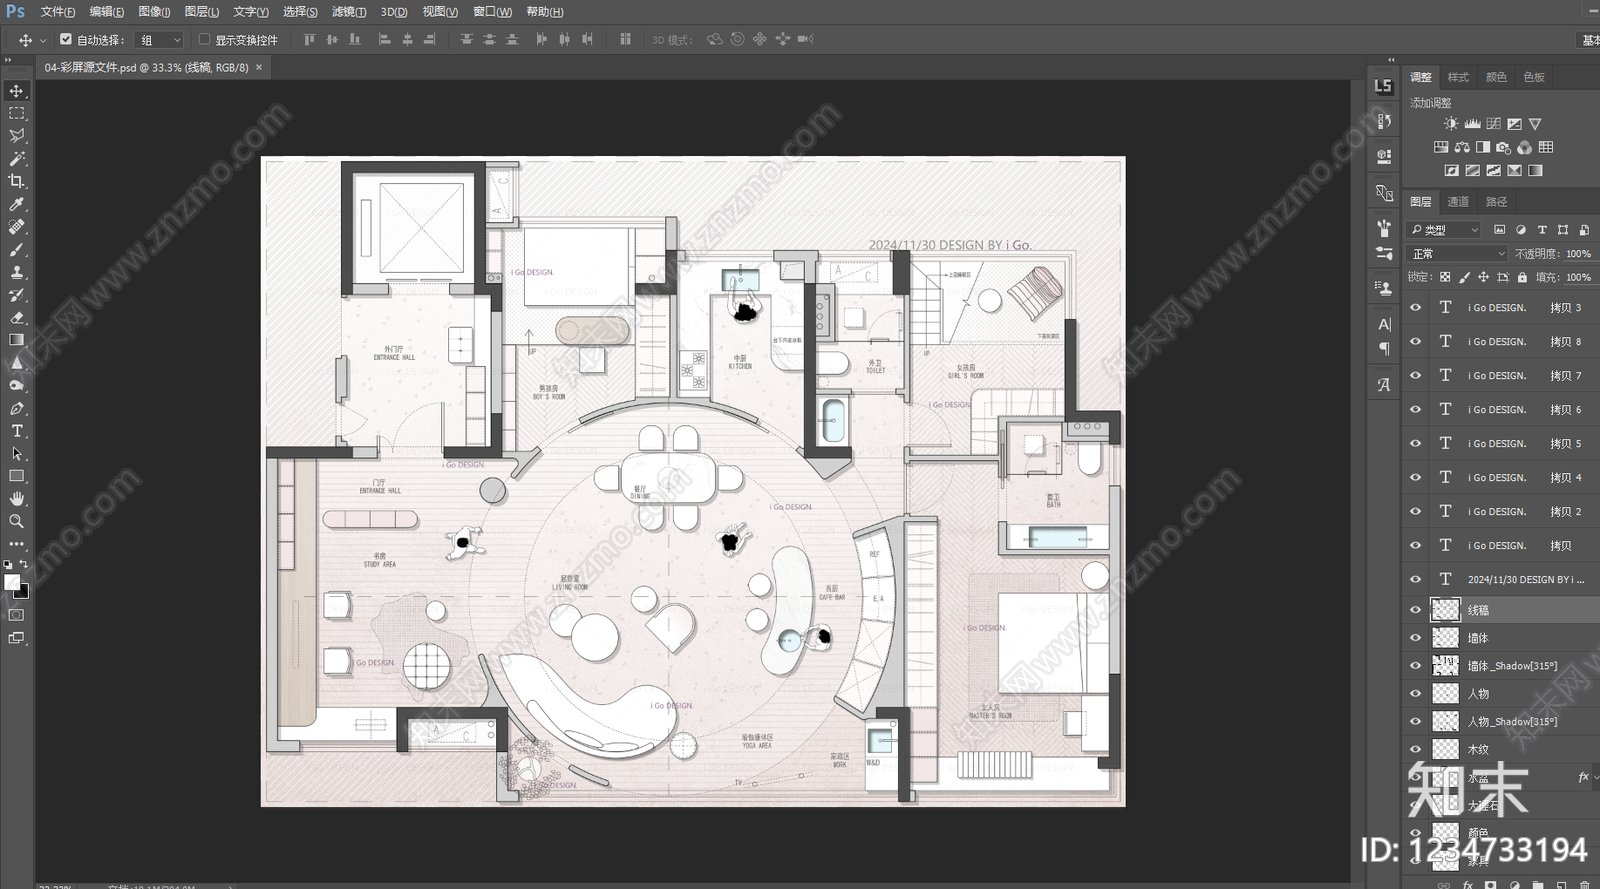Toggle the 自动选择 checkbox
Screen dimensions: 1600x889
point(66,40)
